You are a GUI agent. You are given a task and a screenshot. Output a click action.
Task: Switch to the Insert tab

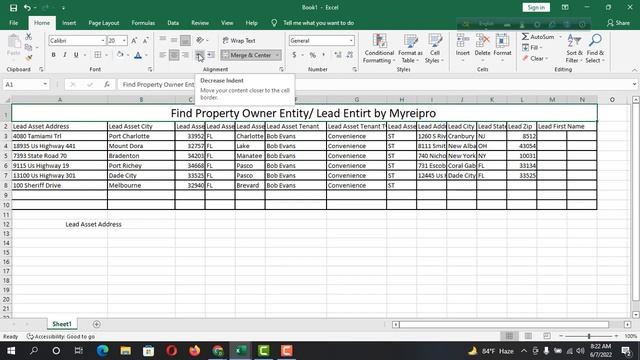click(69, 23)
